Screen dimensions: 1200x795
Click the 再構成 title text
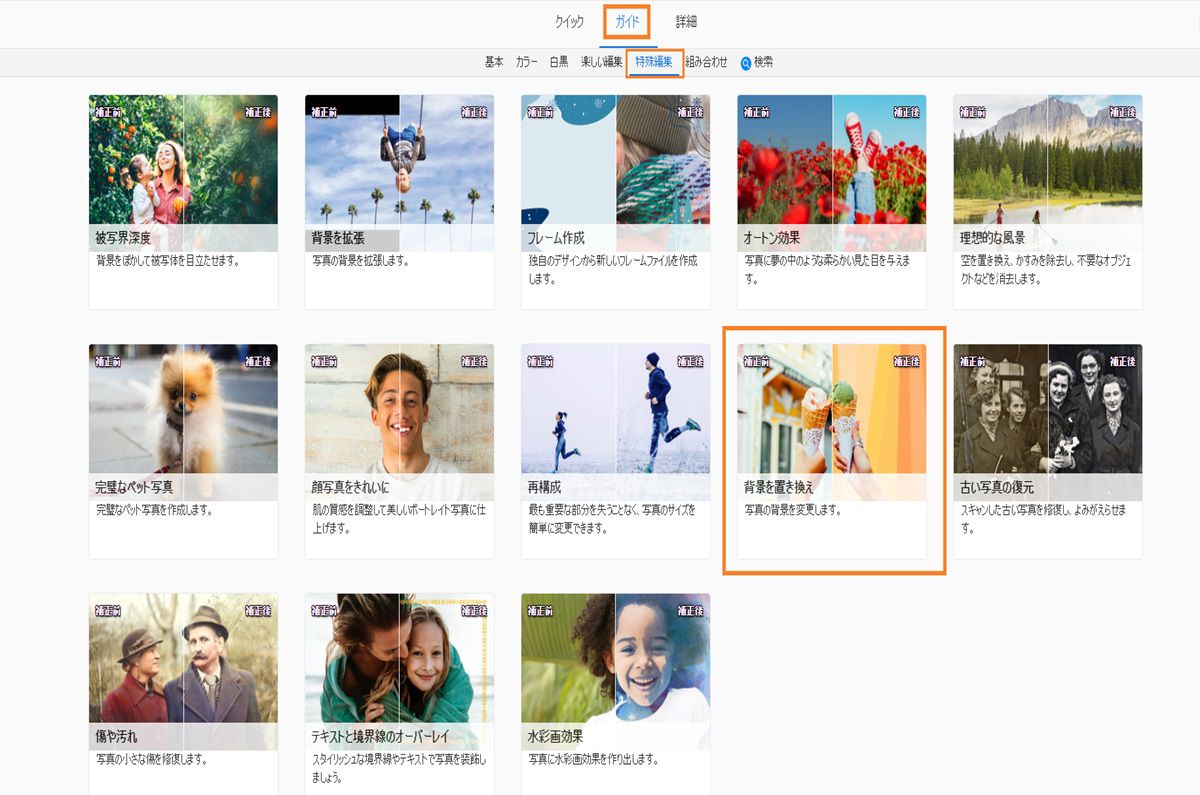[544, 488]
